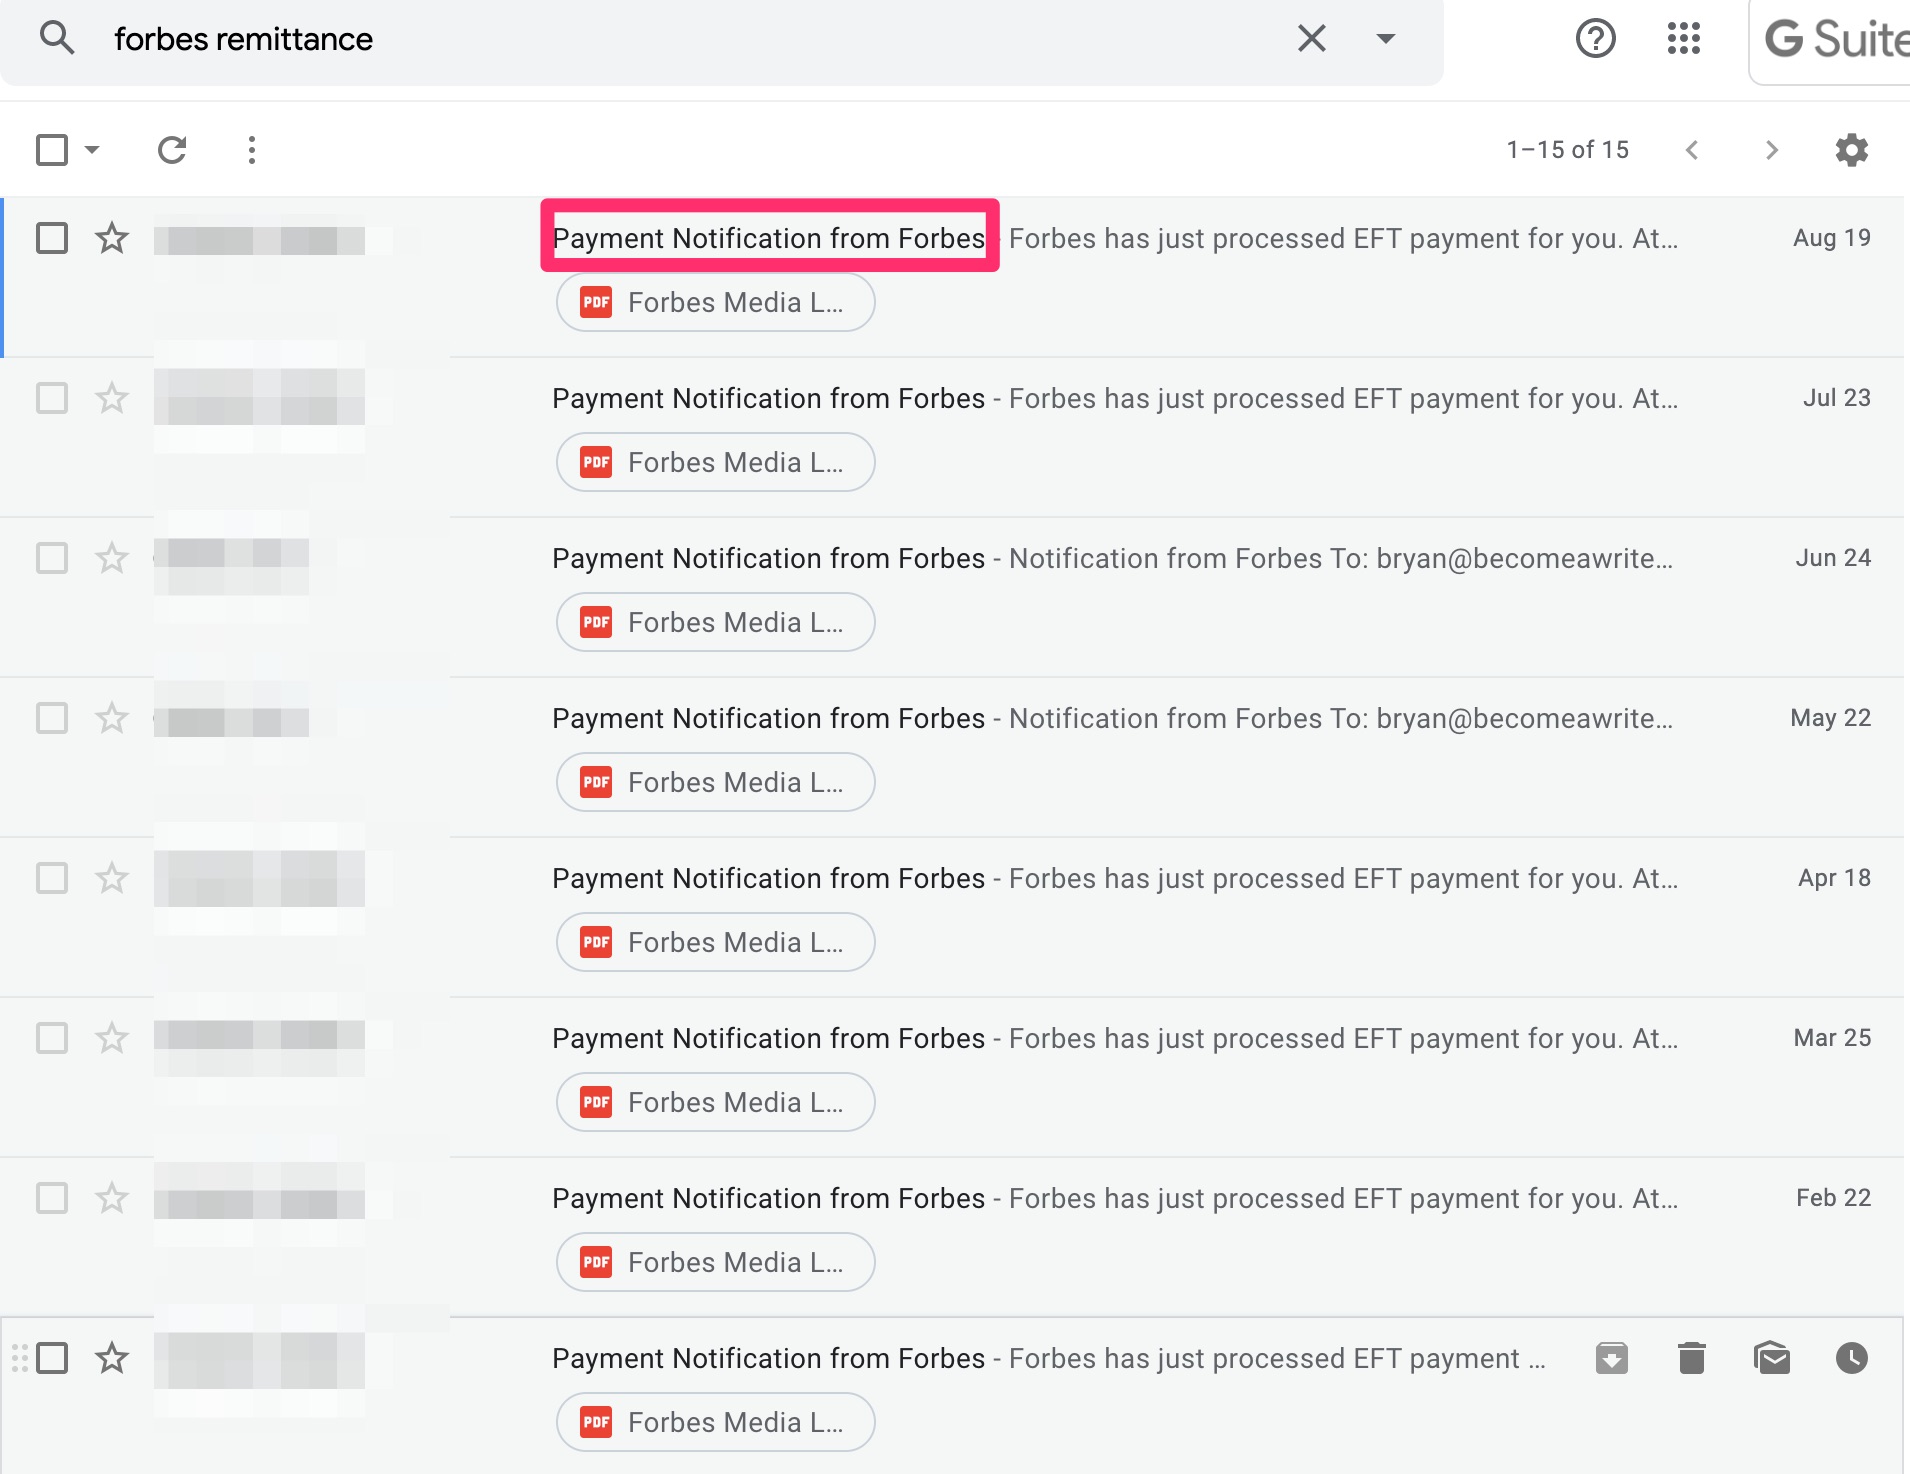The image size is (1910, 1474).
Task: Click the Jun 24 snippet mentioning bryan@becomeawrite
Action: pos(1341,558)
